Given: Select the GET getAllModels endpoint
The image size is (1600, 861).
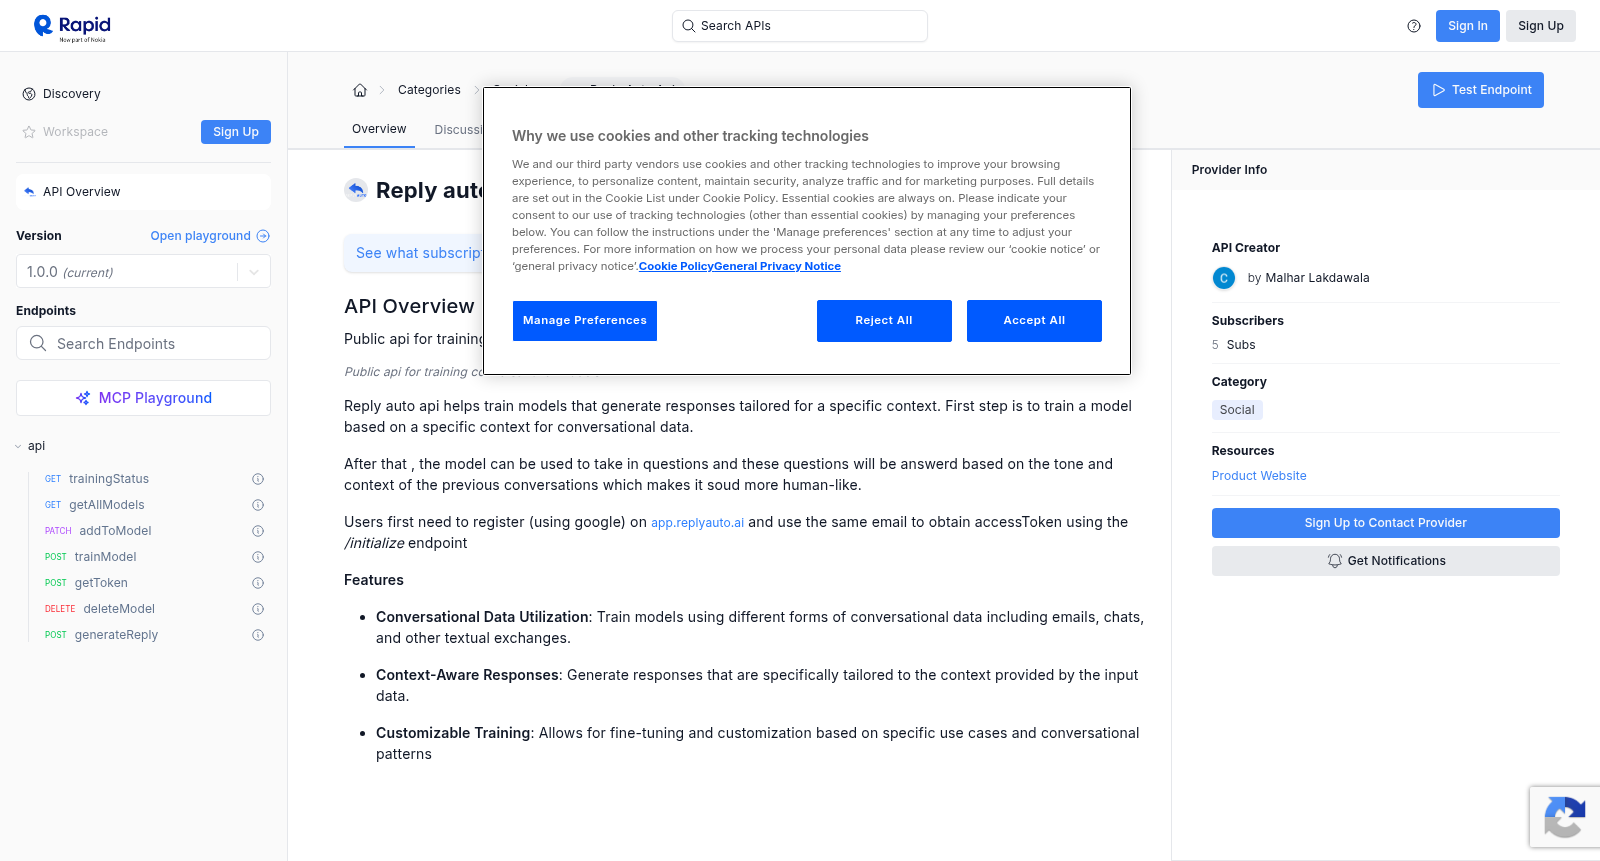Looking at the screenshot, I should 95,505.
